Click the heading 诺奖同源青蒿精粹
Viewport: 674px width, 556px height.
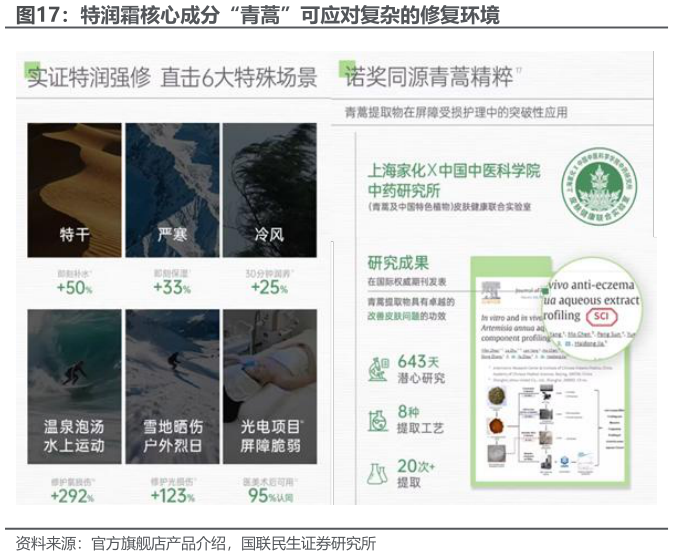(x=429, y=77)
